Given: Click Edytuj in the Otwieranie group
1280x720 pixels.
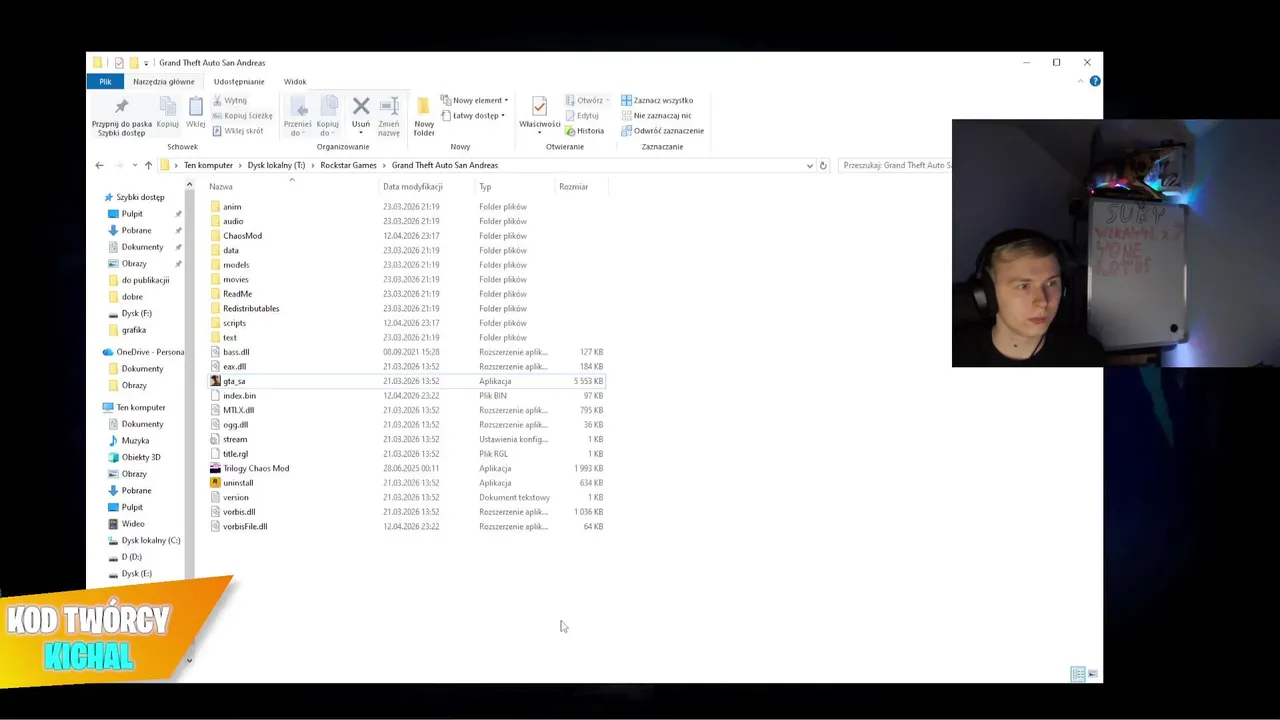Looking at the screenshot, I should [x=582, y=115].
